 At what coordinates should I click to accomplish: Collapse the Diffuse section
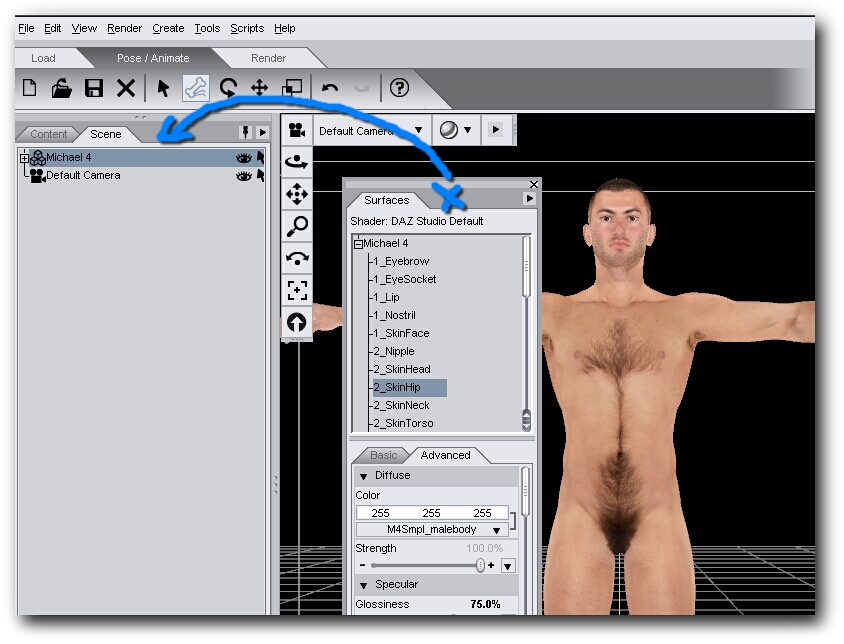(x=363, y=476)
